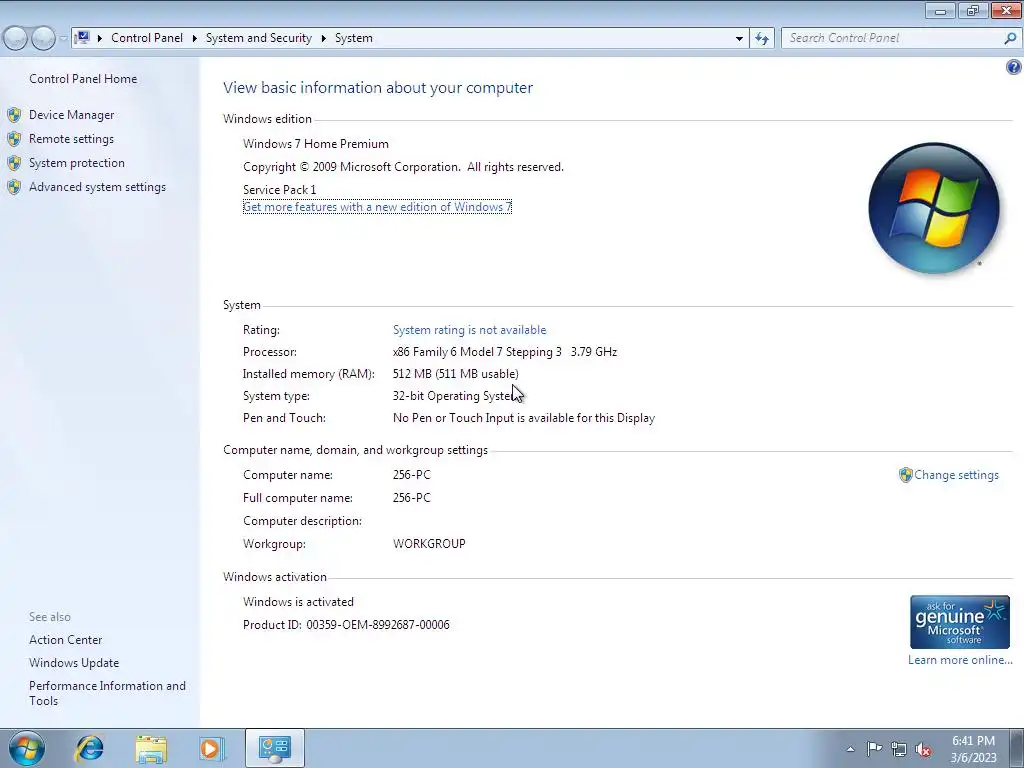Click the Genuine Microsoft software badge
1024x768 pixels.
[959, 622]
